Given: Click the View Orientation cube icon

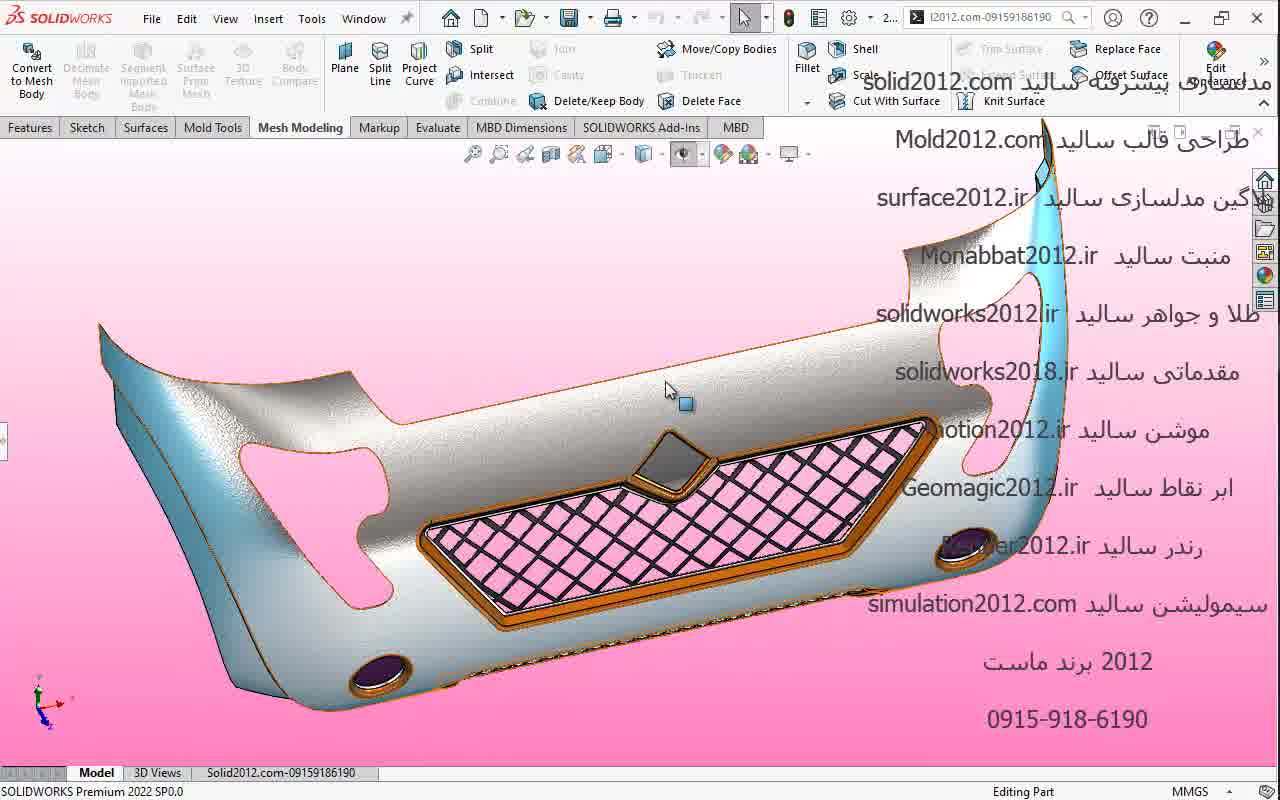Looking at the screenshot, I should (603, 154).
